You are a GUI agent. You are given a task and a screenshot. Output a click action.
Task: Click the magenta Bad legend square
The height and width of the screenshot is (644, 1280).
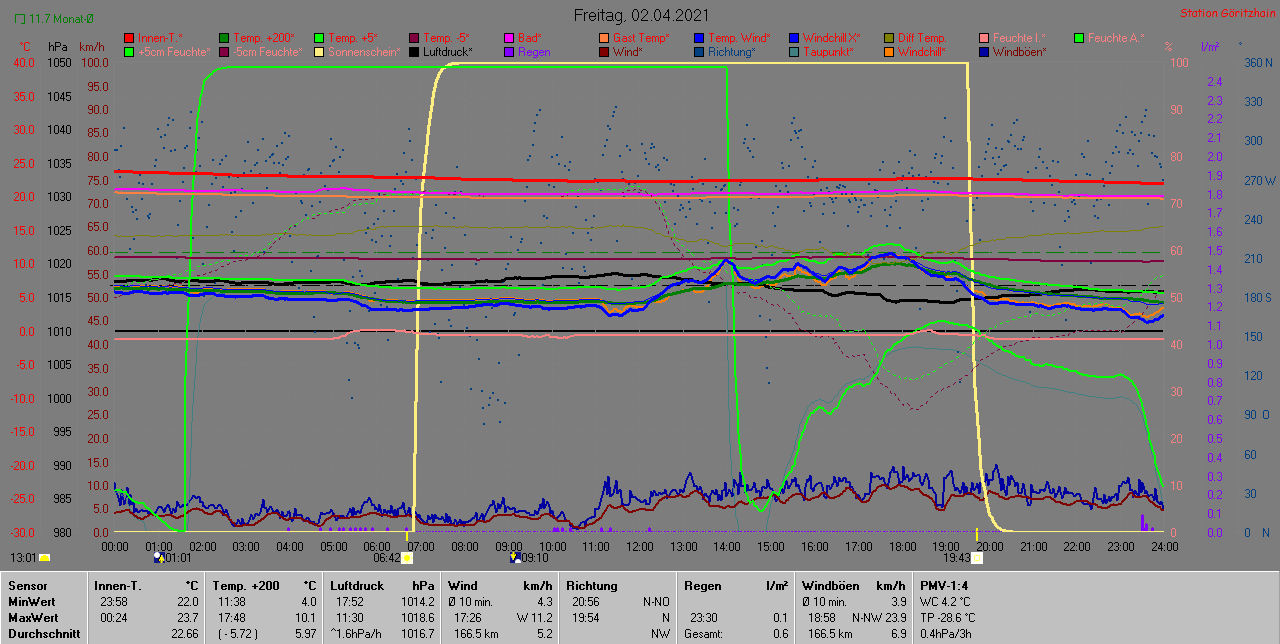(x=509, y=38)
